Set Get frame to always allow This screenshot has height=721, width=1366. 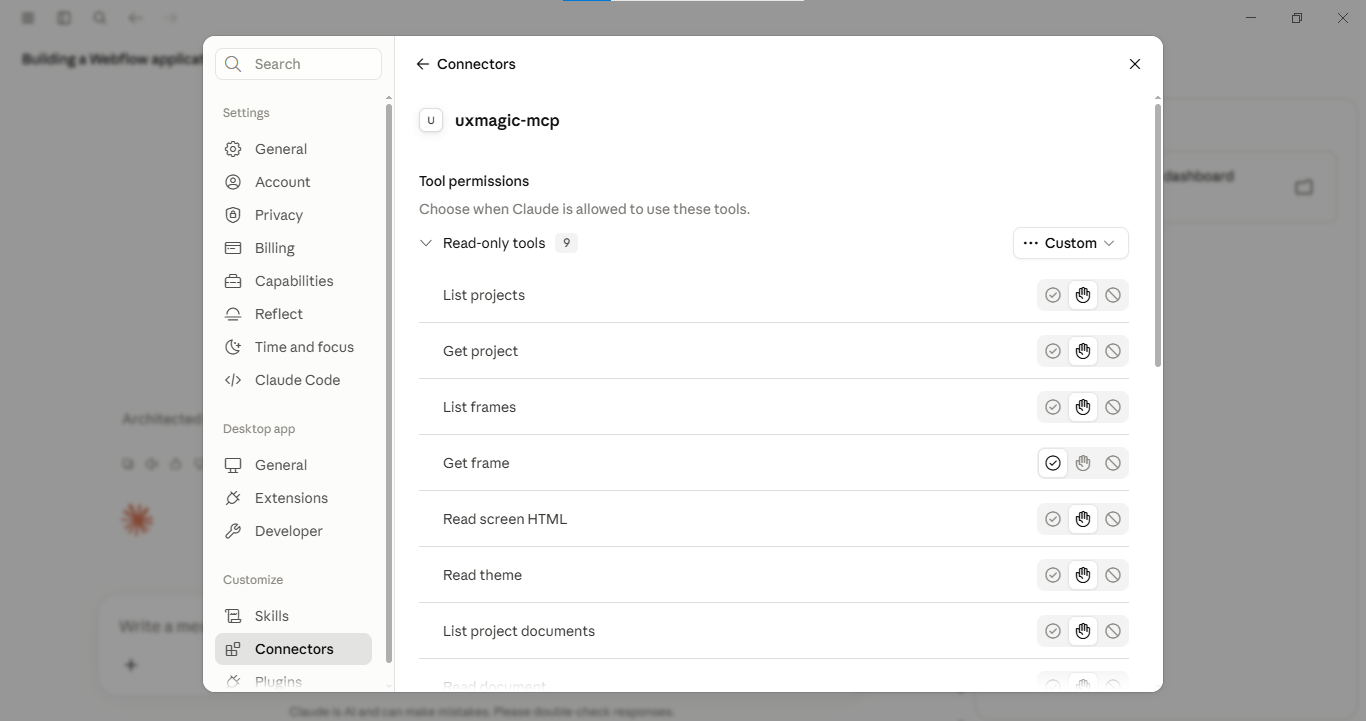click(1053, 463)
